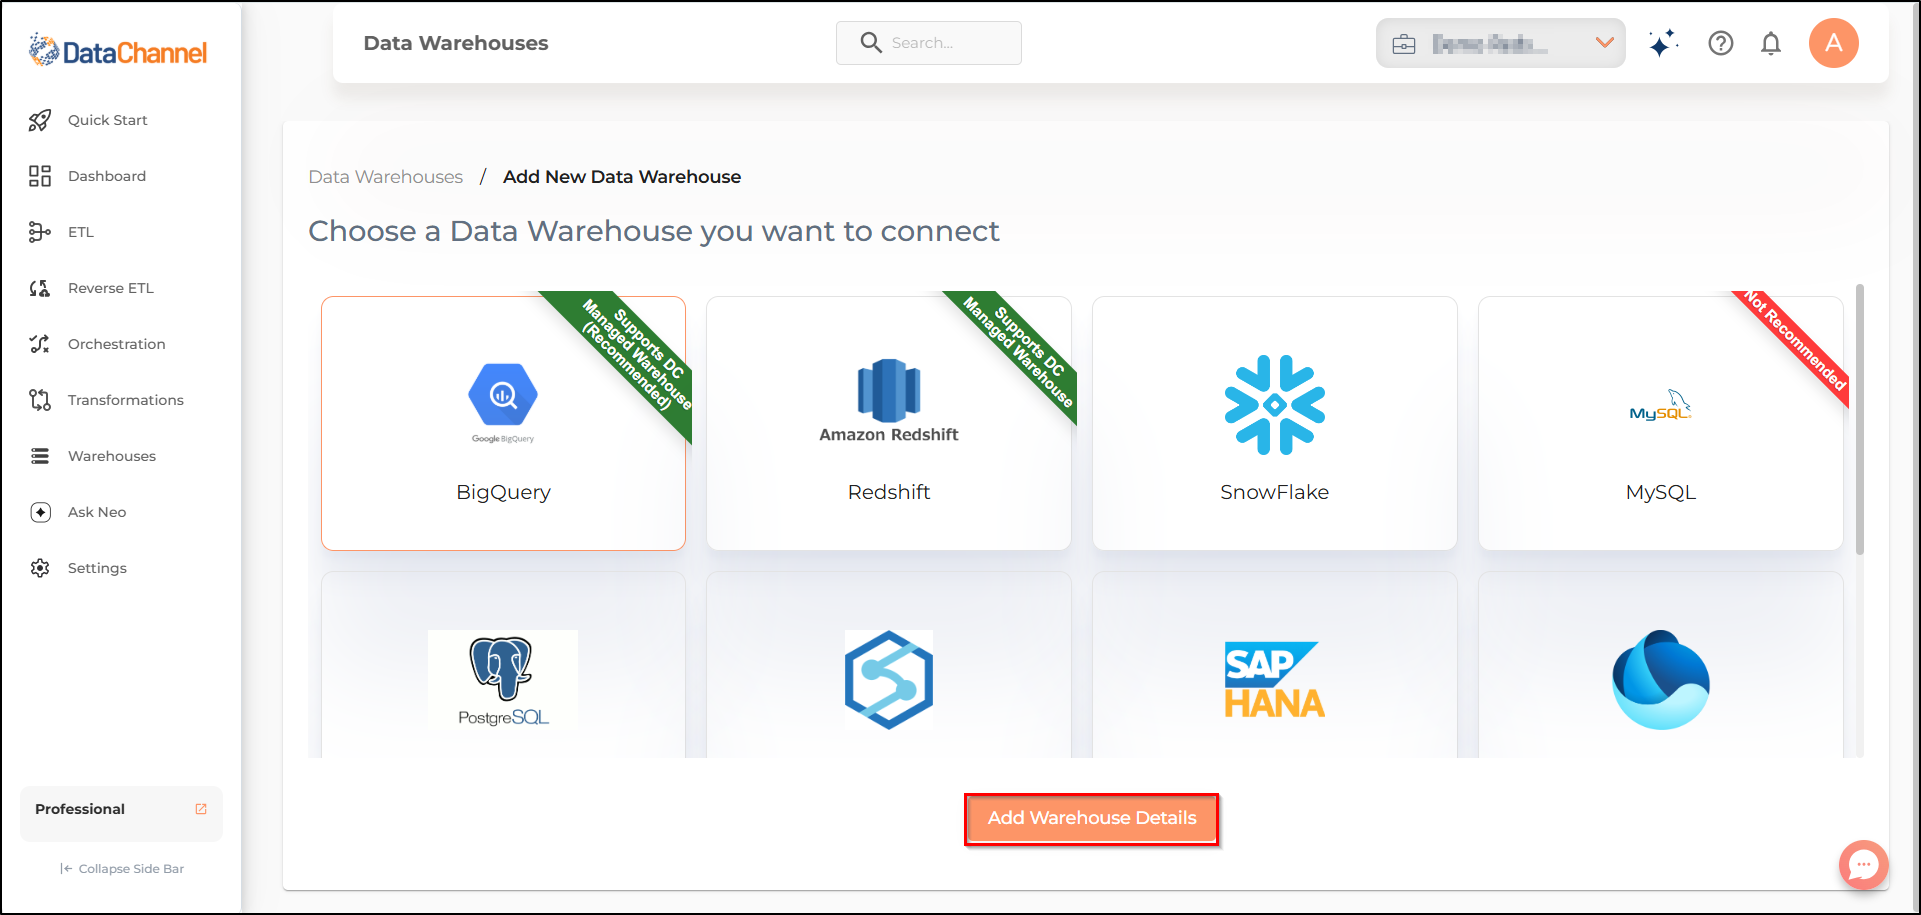Navigate to Orchestration
The width and height of the screenshot is (1921, 915).
117,344
